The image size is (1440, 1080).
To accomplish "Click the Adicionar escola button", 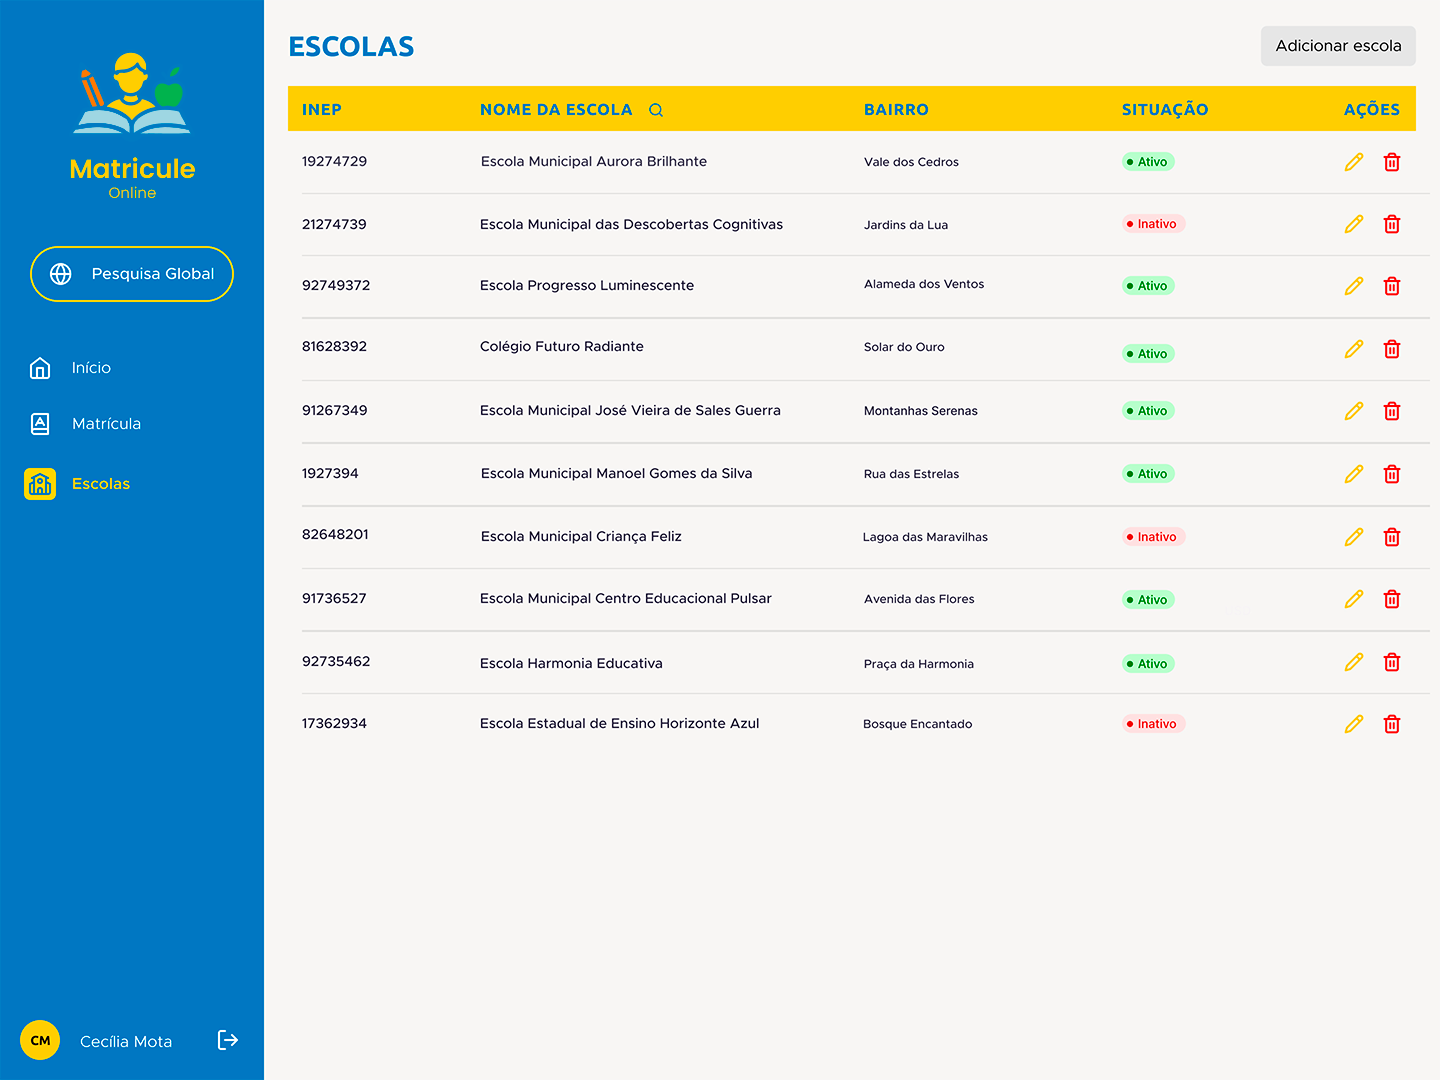I will [x=1338, y=46].
